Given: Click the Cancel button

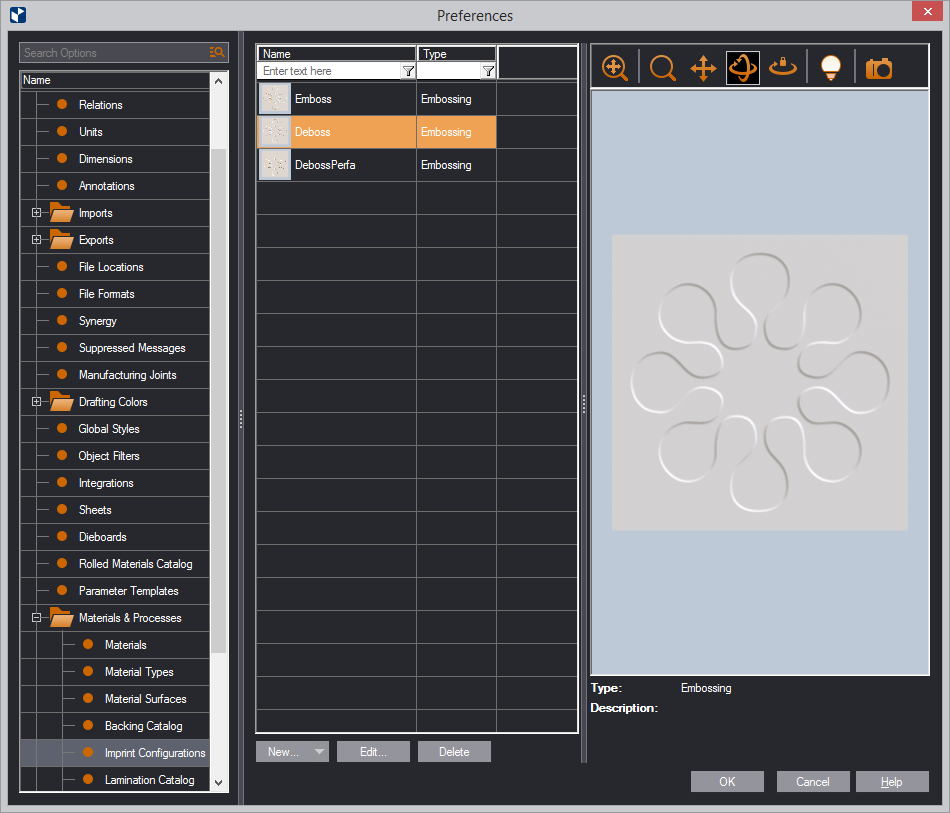Looking at the screenshot, I should (813, 781).
